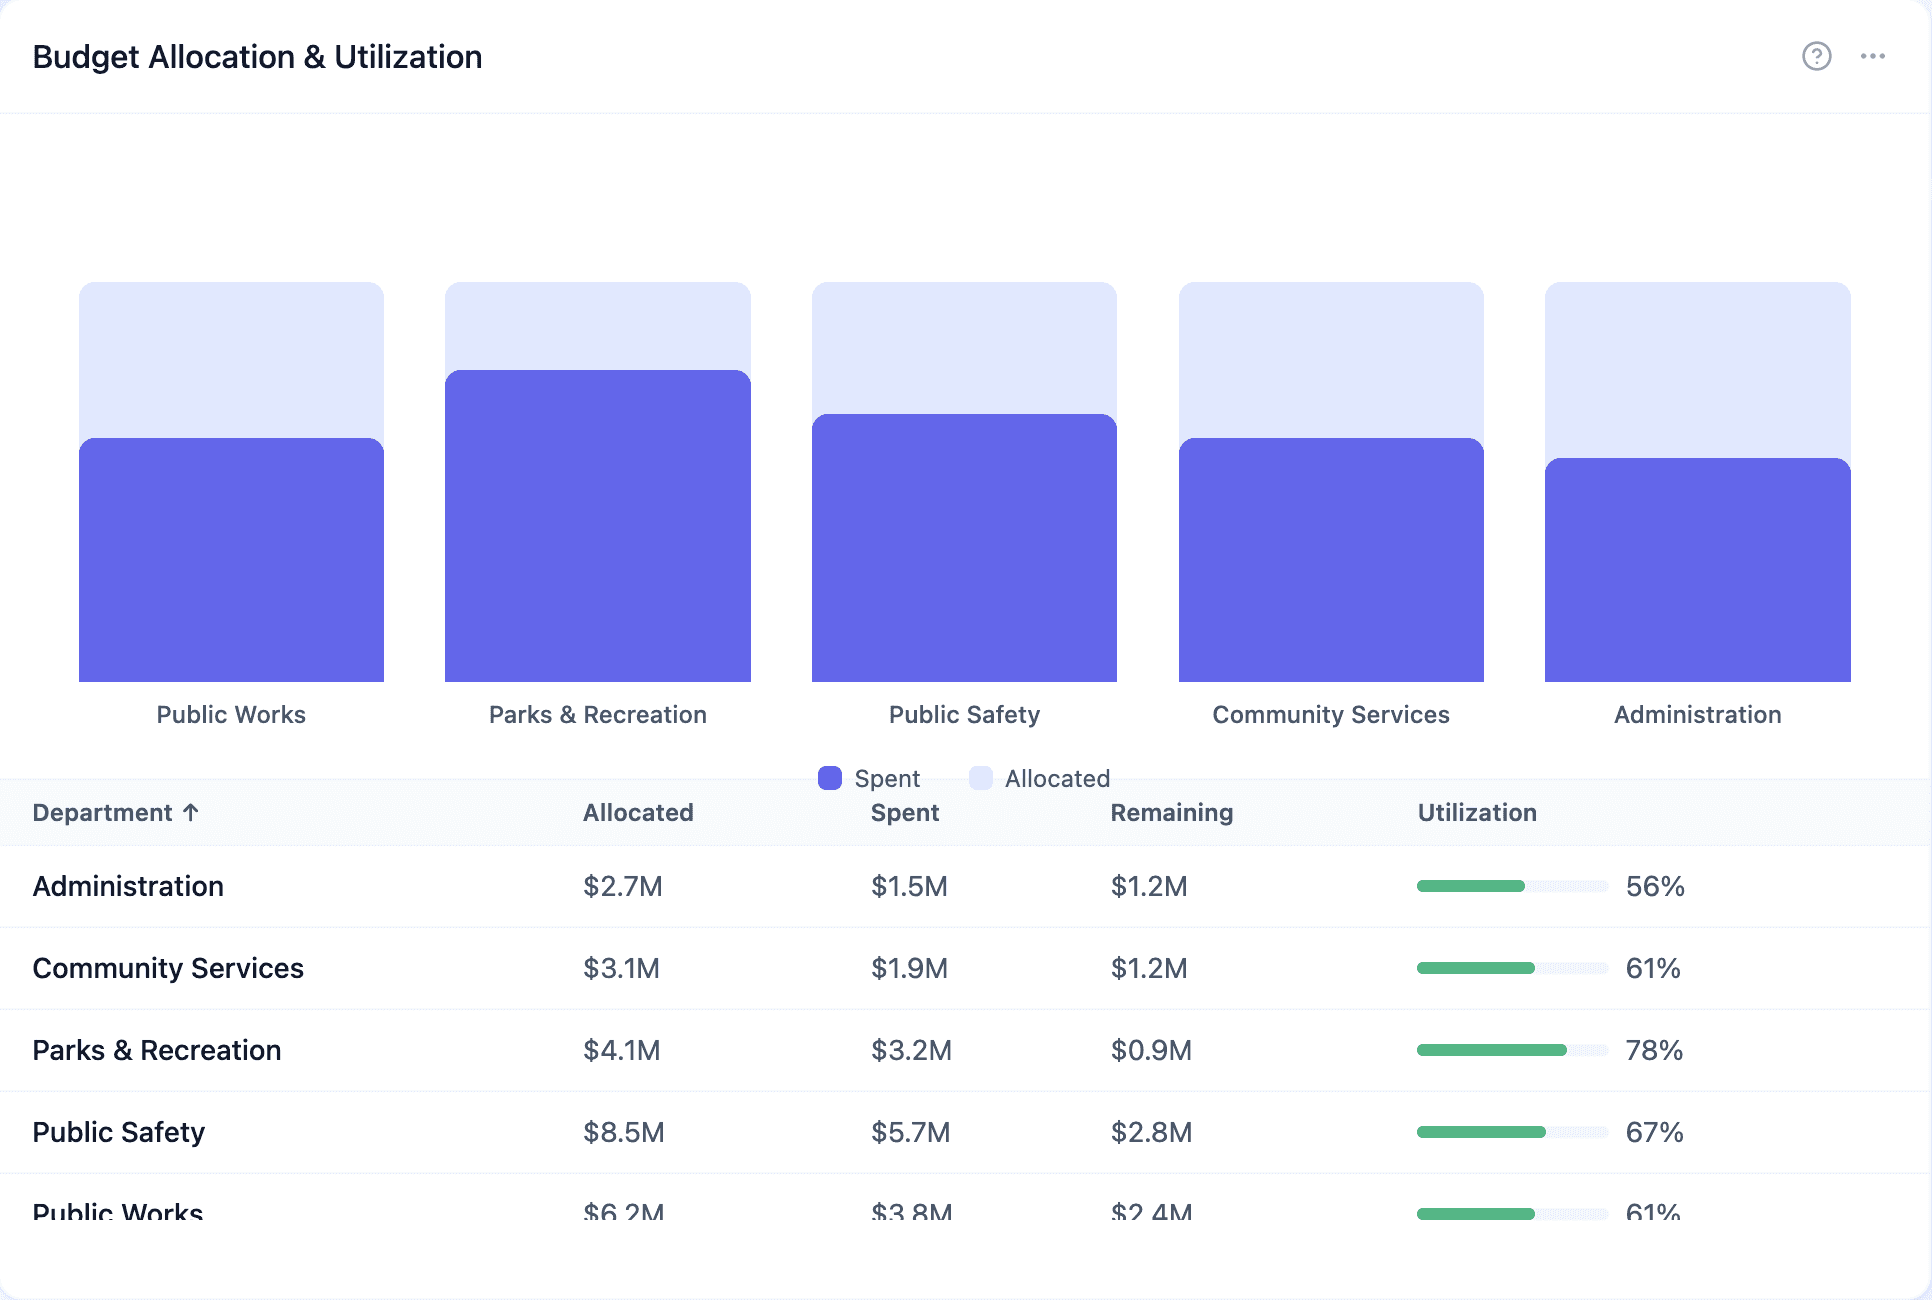1932x1300 pixels.
Task: Click the Public Safety utilization bar
Action: click(1511, 1132)
